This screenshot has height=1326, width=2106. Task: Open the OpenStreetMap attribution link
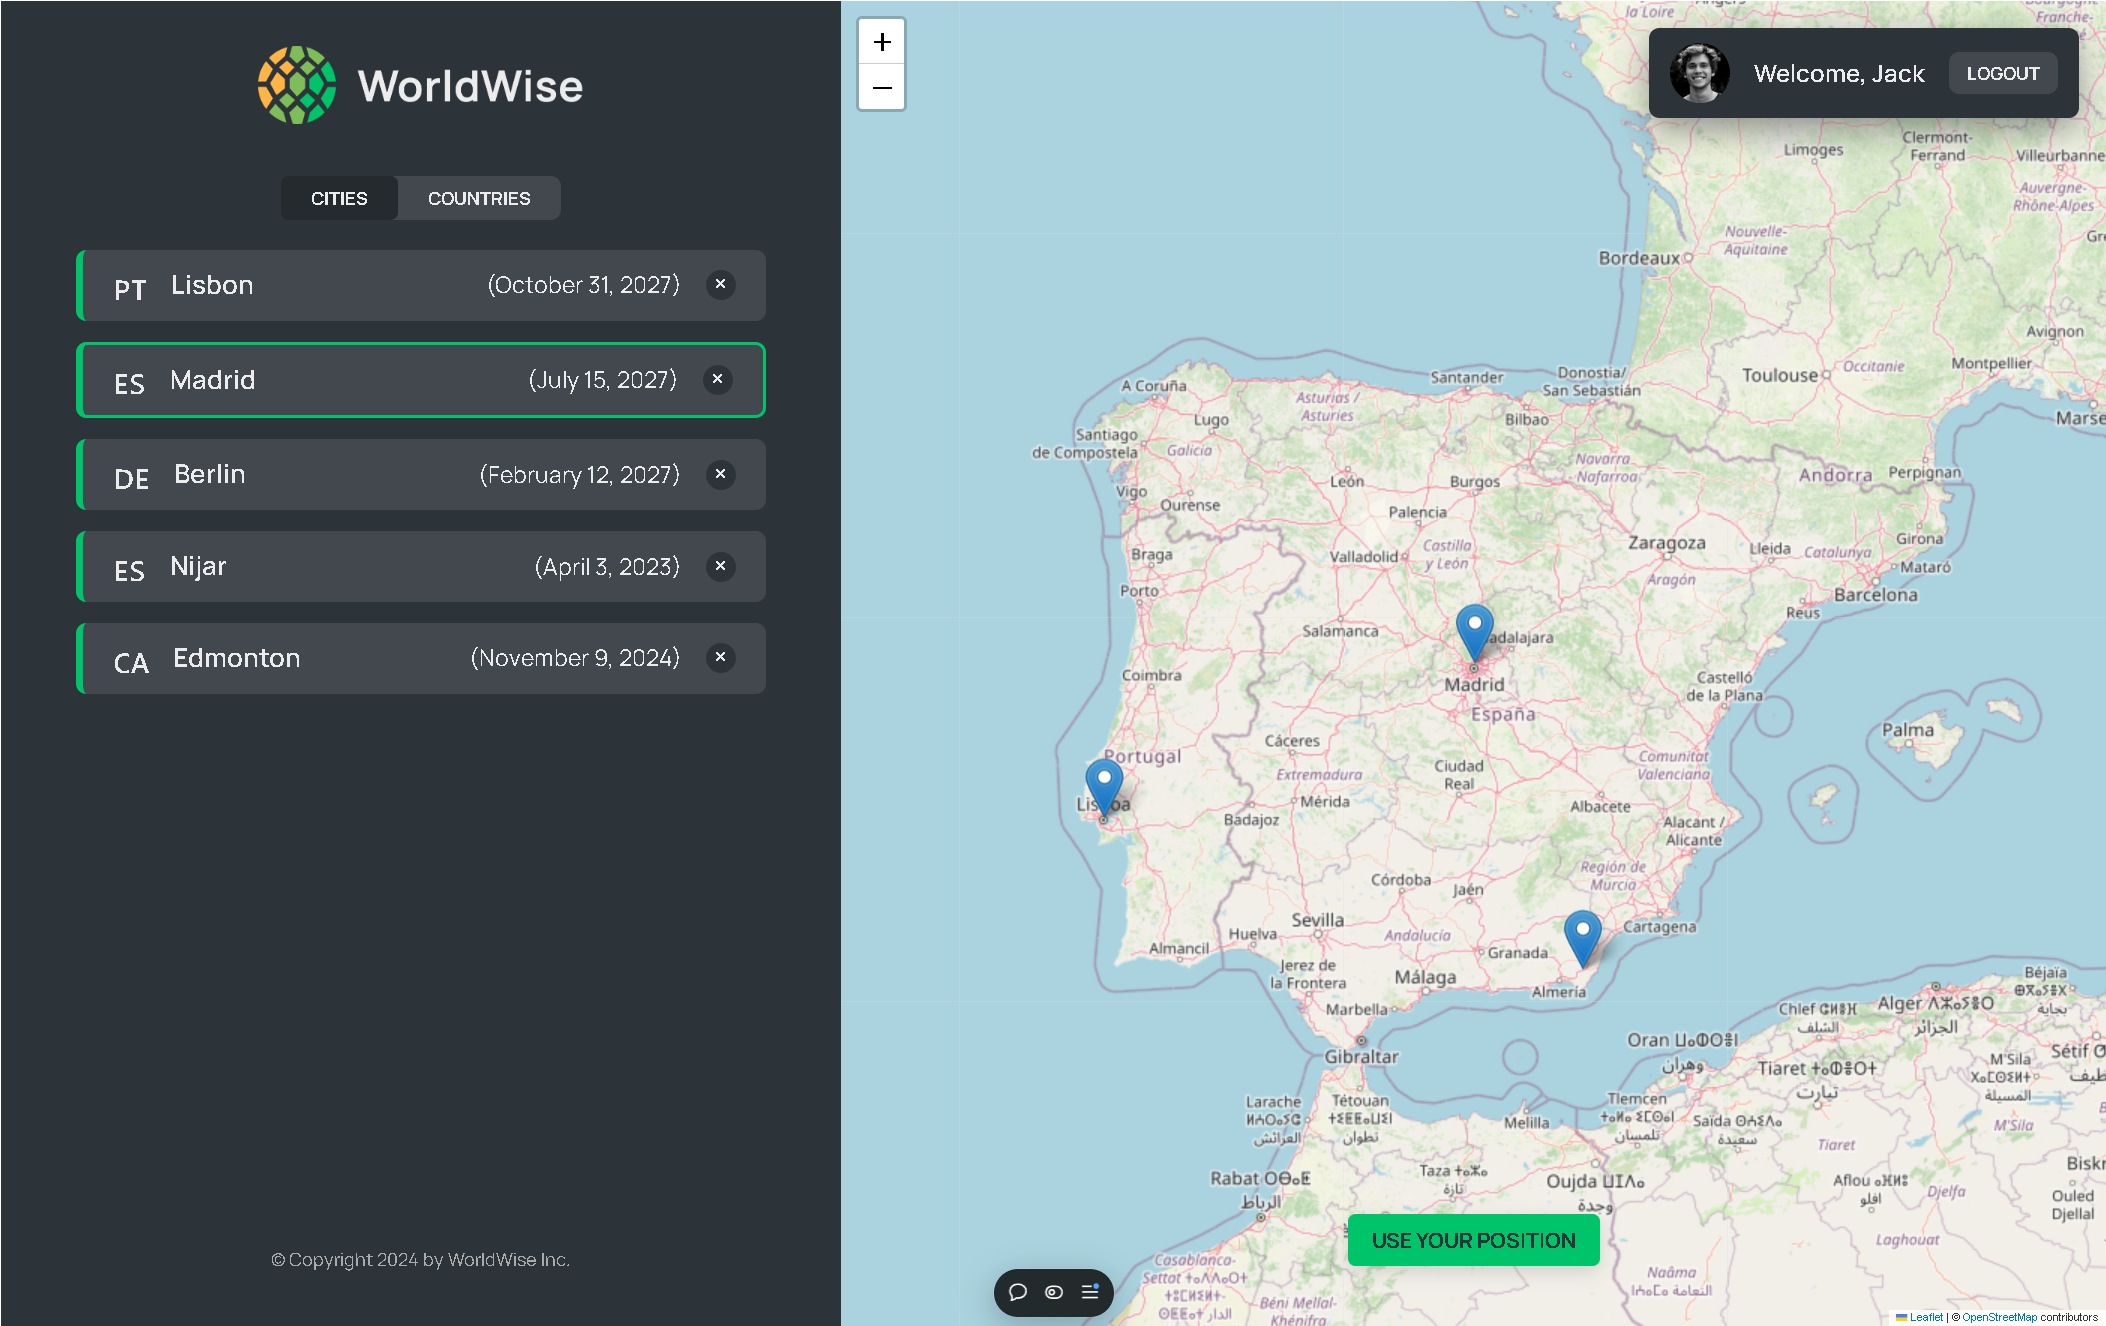[x=1999, y=1317]
